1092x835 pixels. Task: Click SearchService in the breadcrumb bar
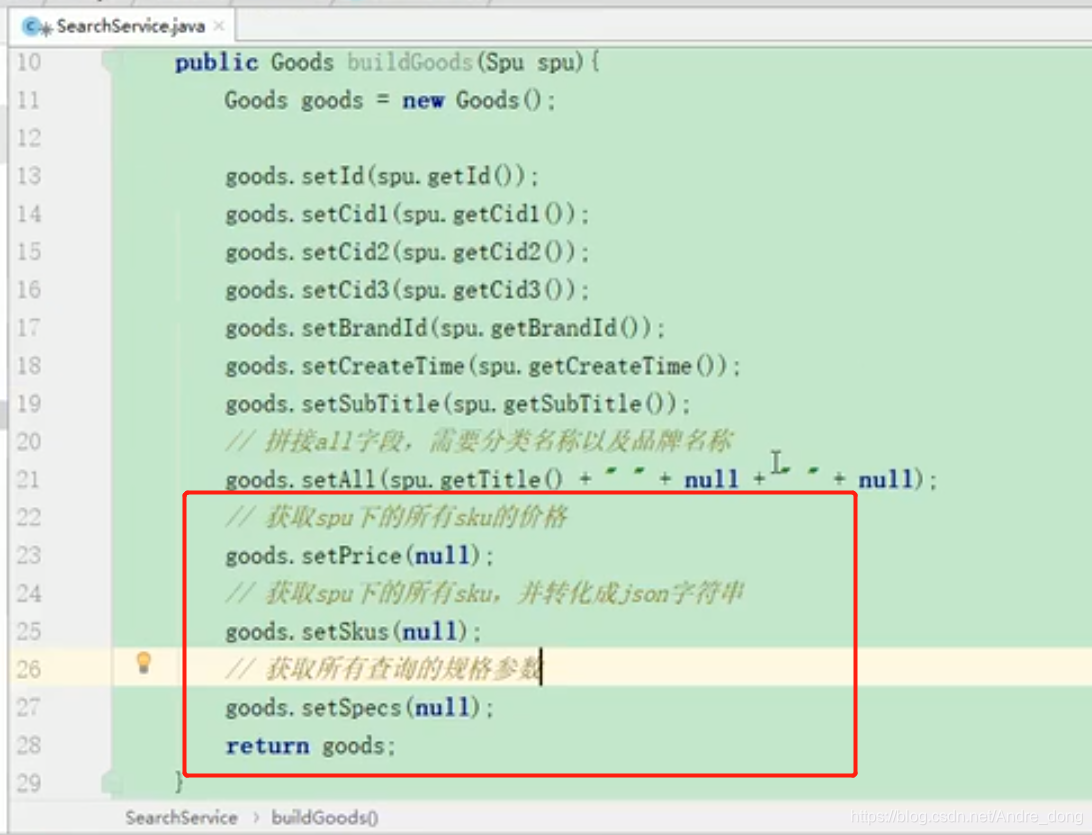pyautogui.click(x=181, y=817)
